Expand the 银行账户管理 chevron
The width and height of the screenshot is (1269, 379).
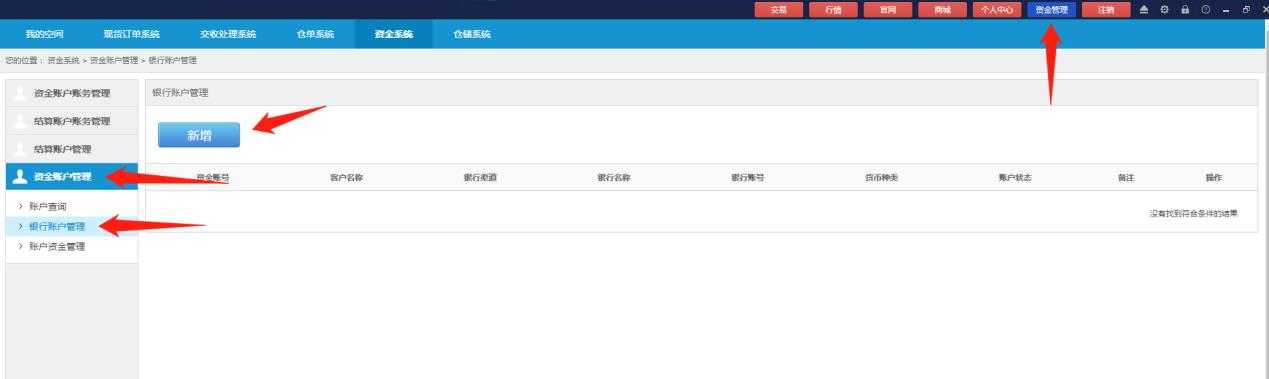pos(21,226)
